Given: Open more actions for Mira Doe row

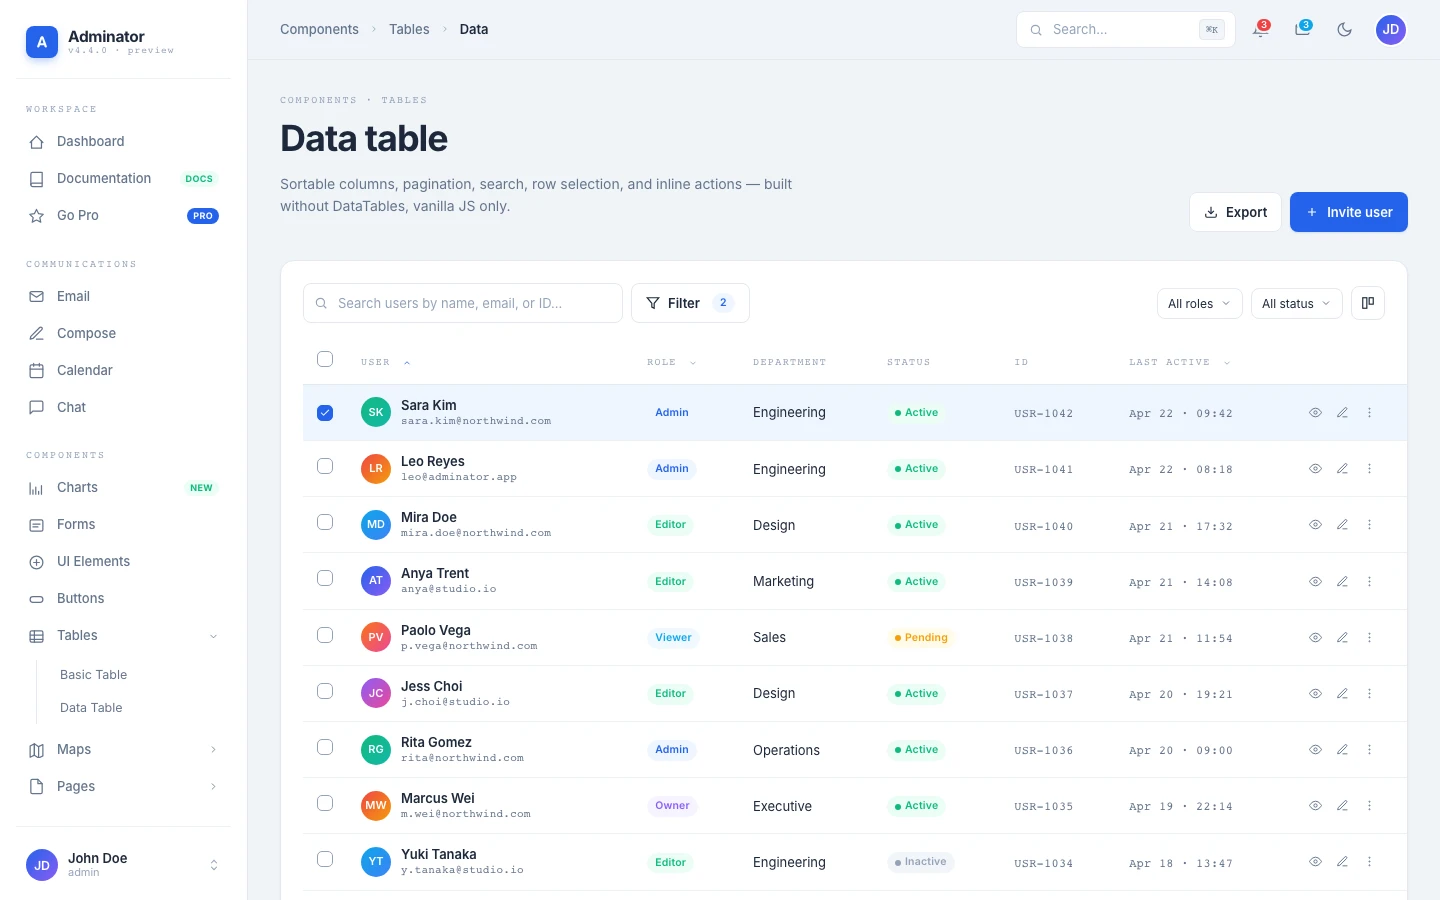Looking at the screenshot, I should tap(1370, 525).
